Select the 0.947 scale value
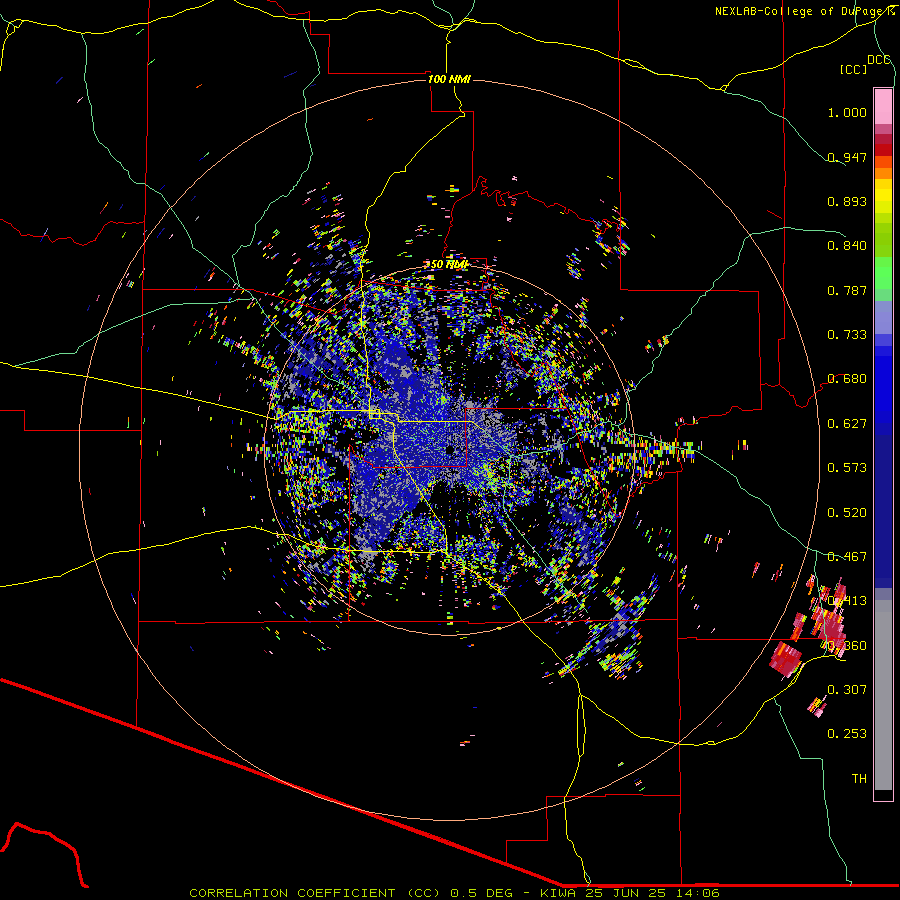The width and height of the screenshot is (900, 900). (x=847, y=157)
